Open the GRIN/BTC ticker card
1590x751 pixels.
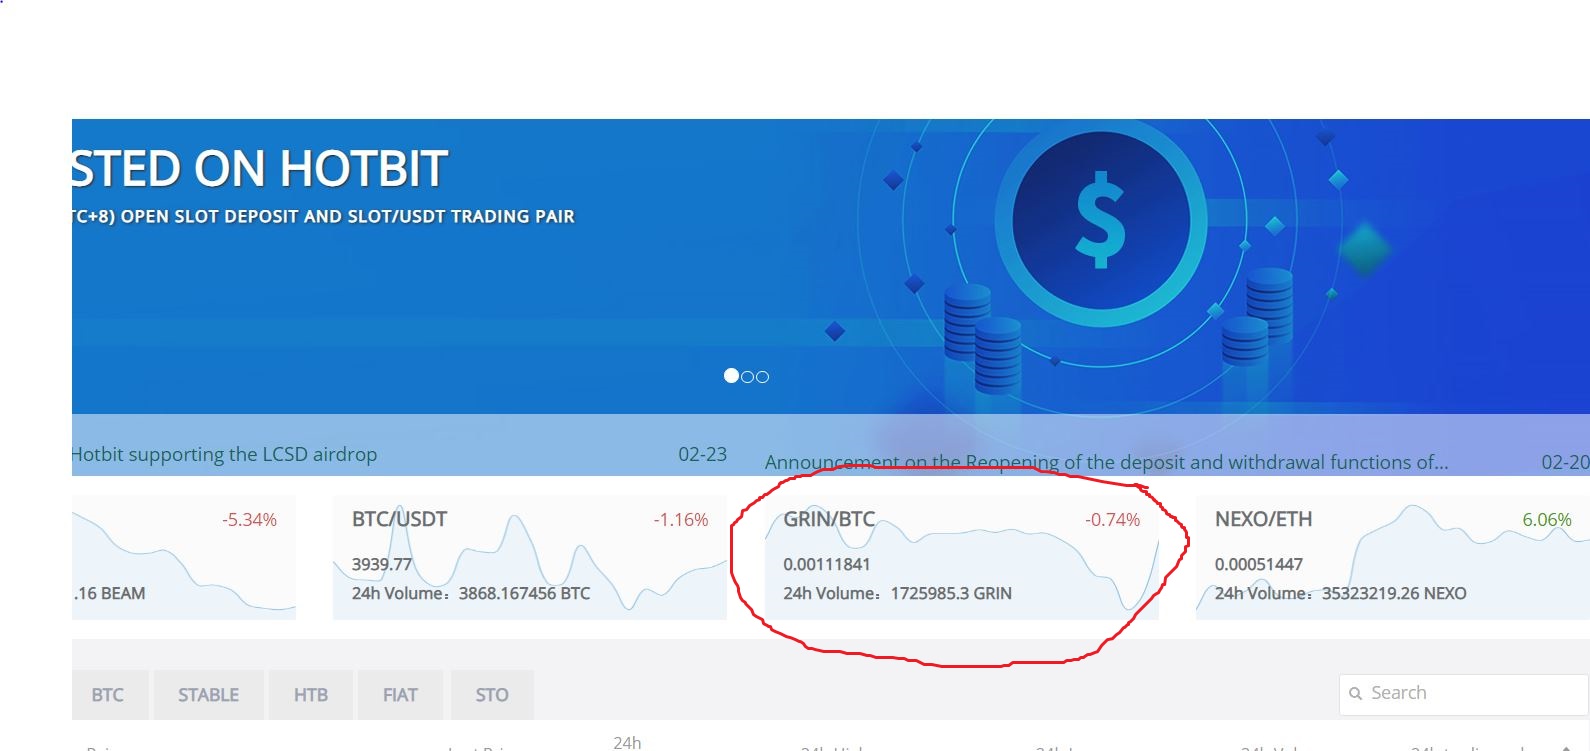click(x=961, y=557)
